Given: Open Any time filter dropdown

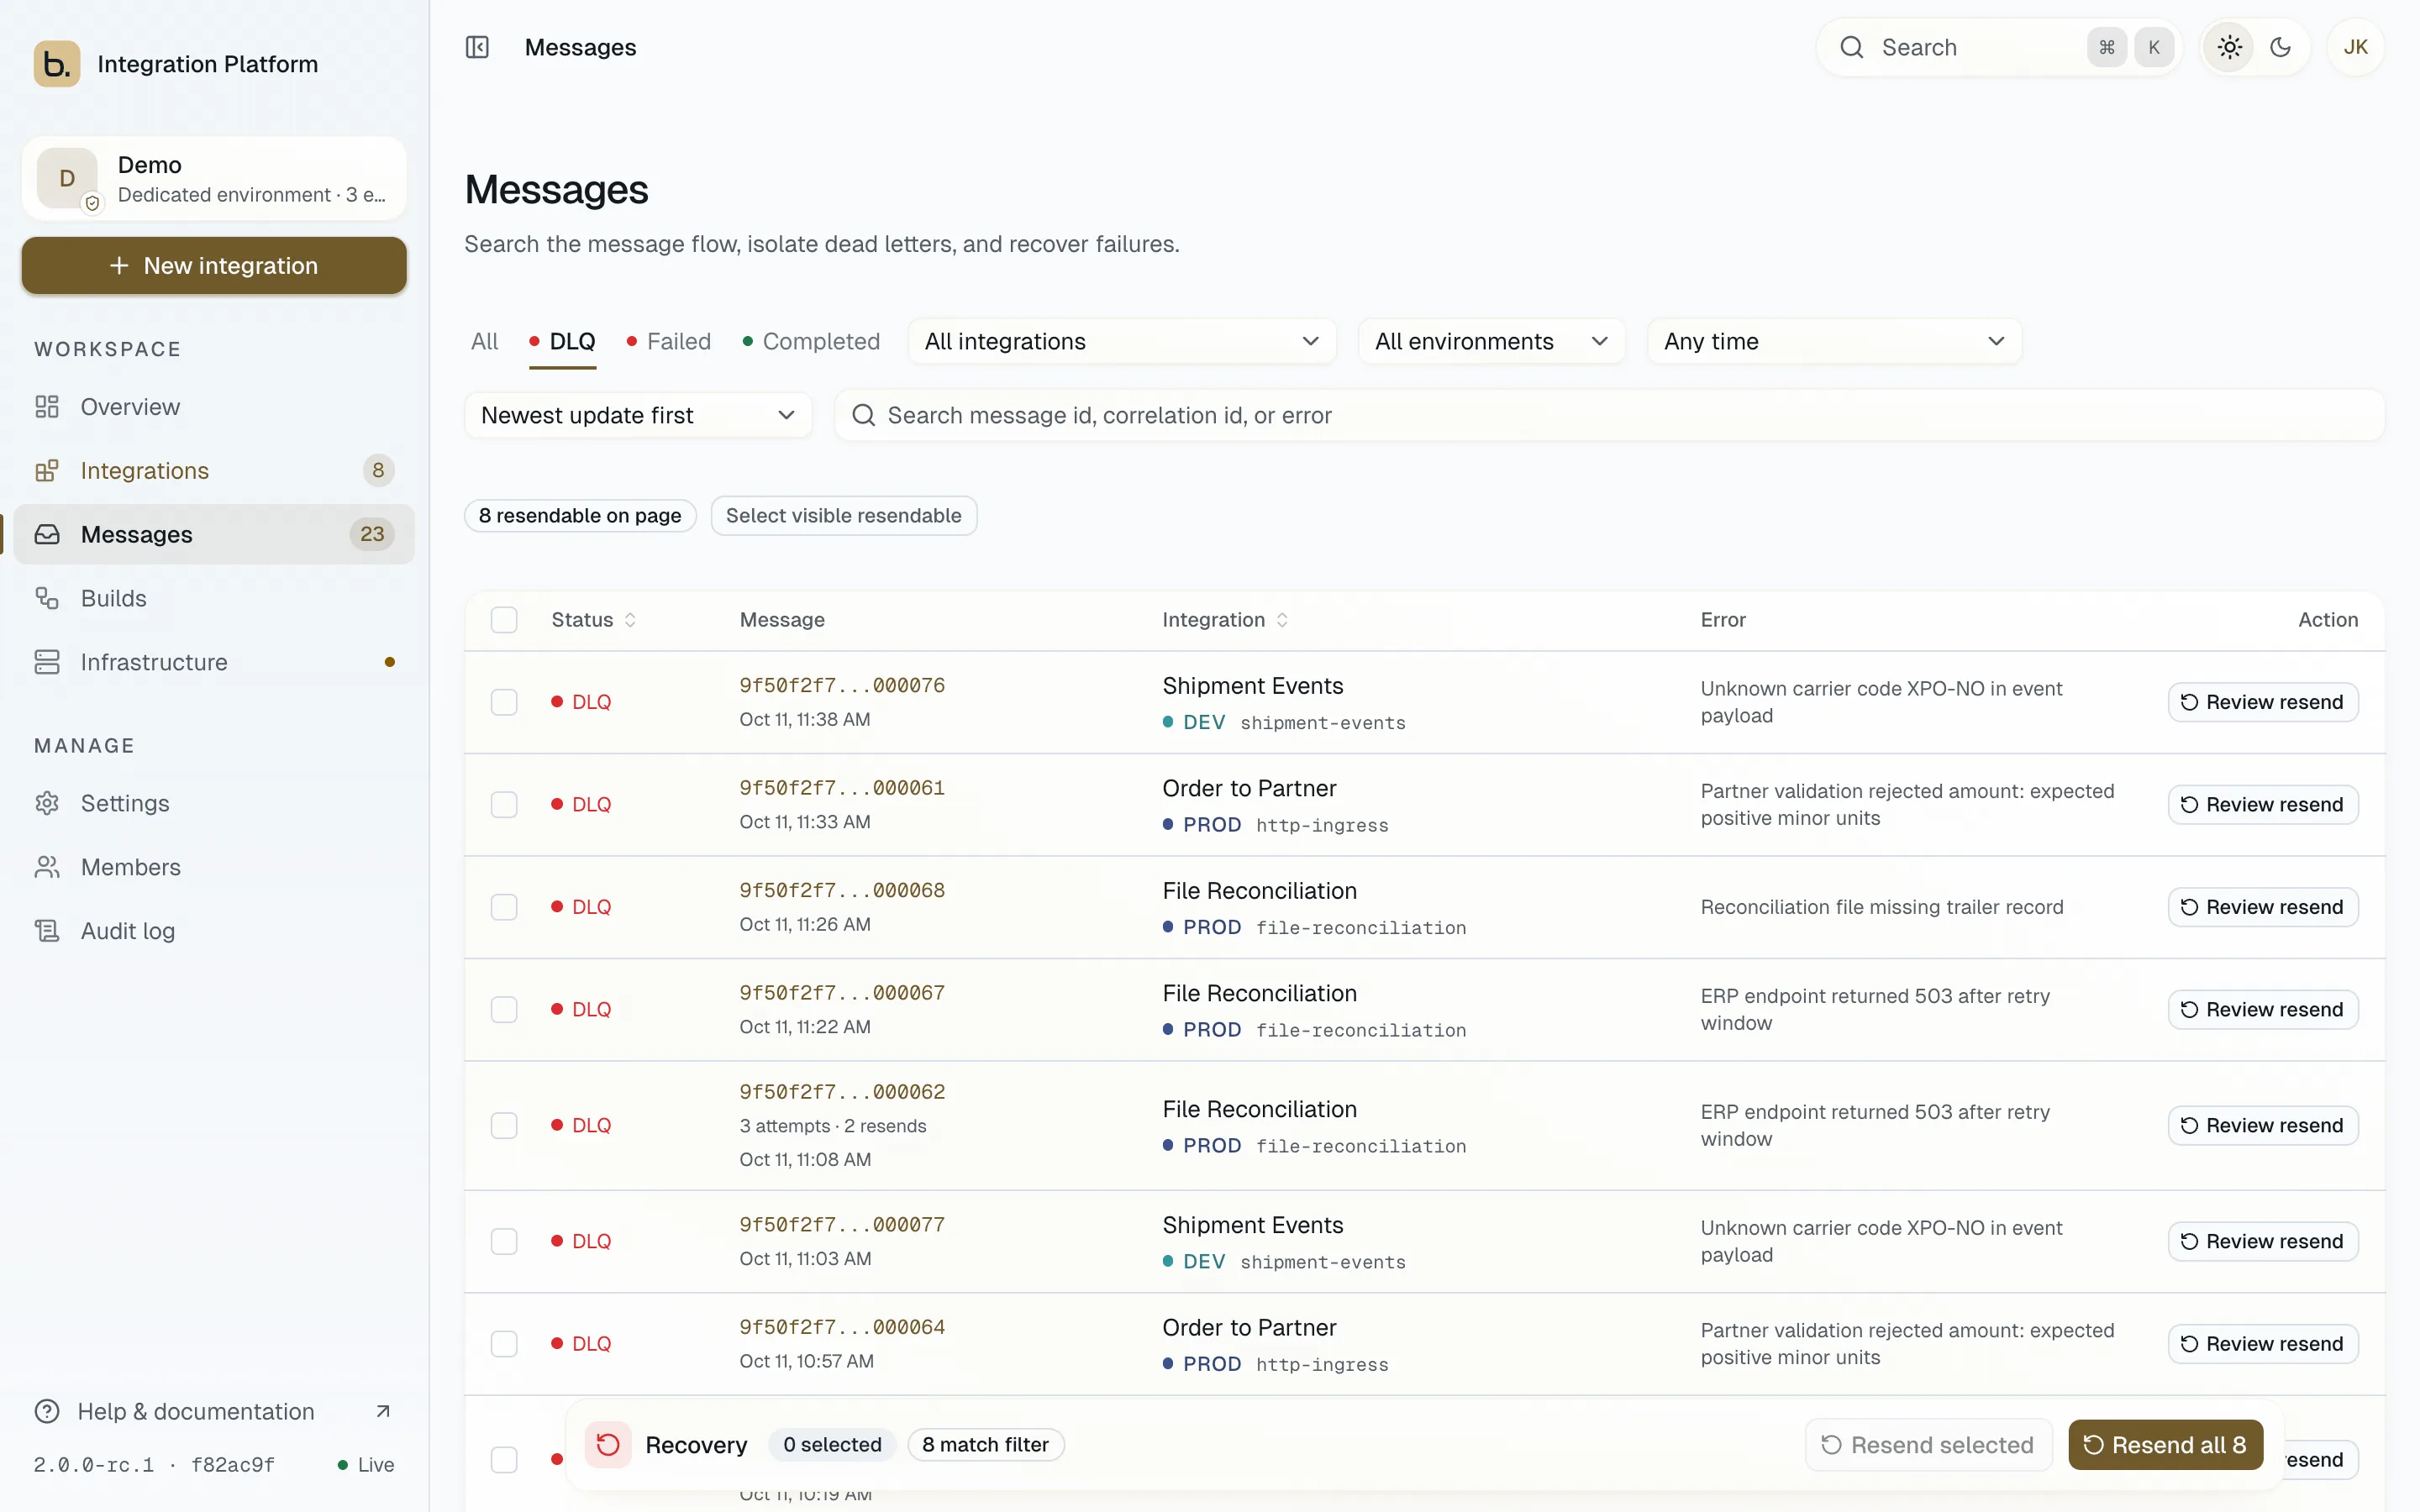Looking at the screenshot, I should point(1834,341).
